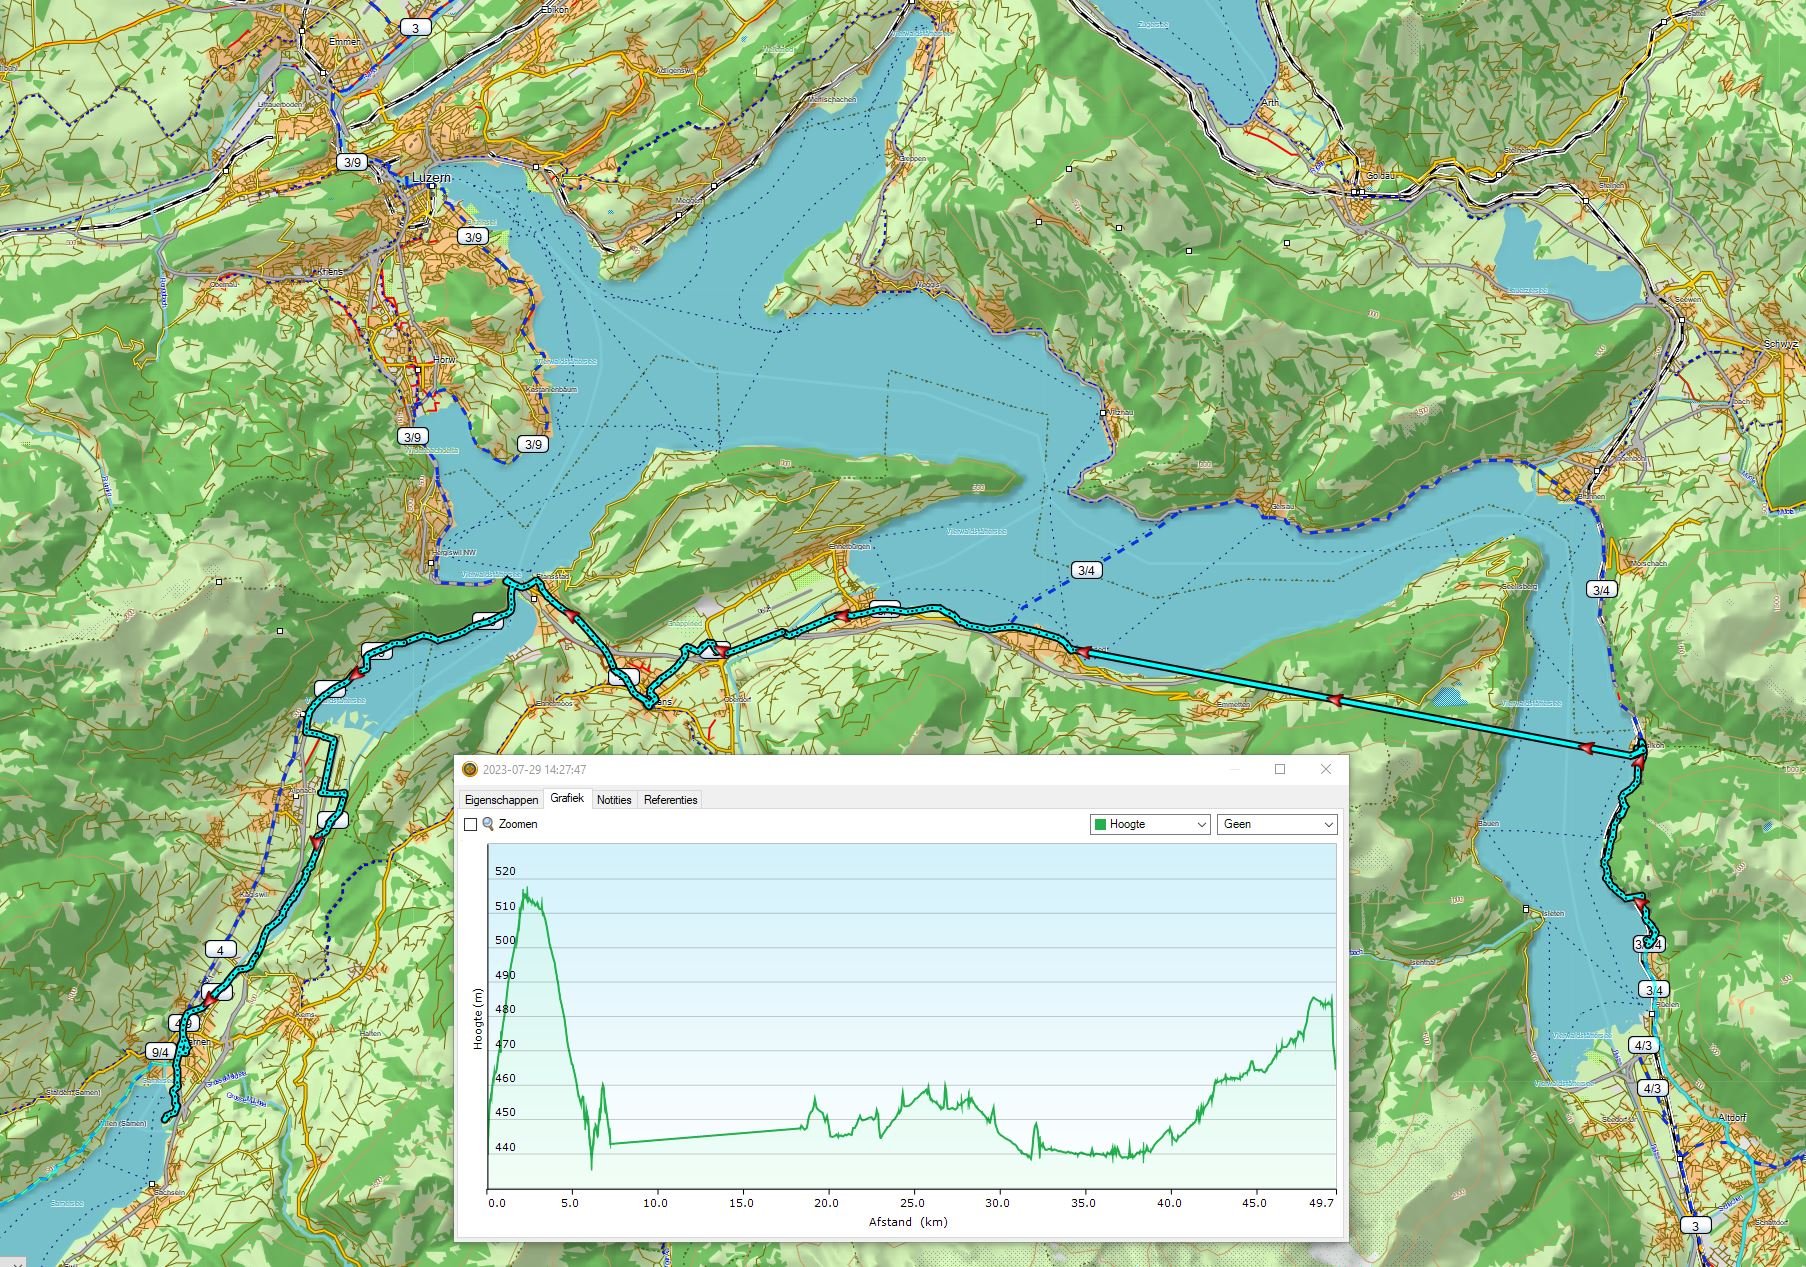This screenshot has width=1806, height=1267.
Task: Open the Hoogte graph dropdown
Action: pos(1150,824)
